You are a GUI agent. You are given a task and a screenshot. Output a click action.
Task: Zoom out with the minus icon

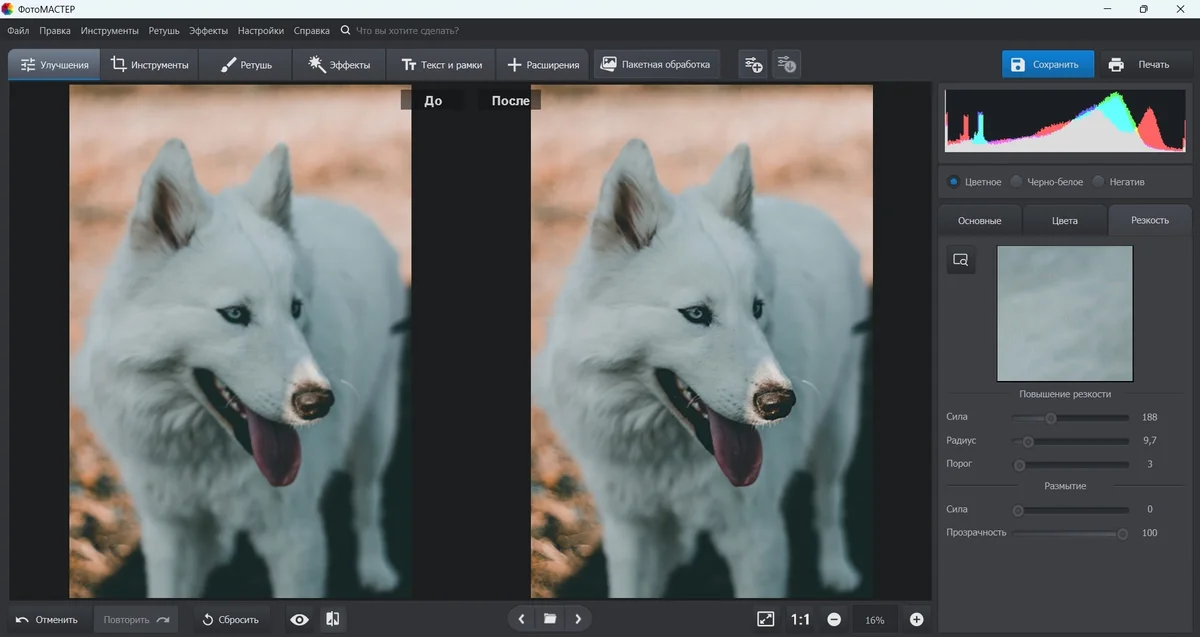(834, 620)
